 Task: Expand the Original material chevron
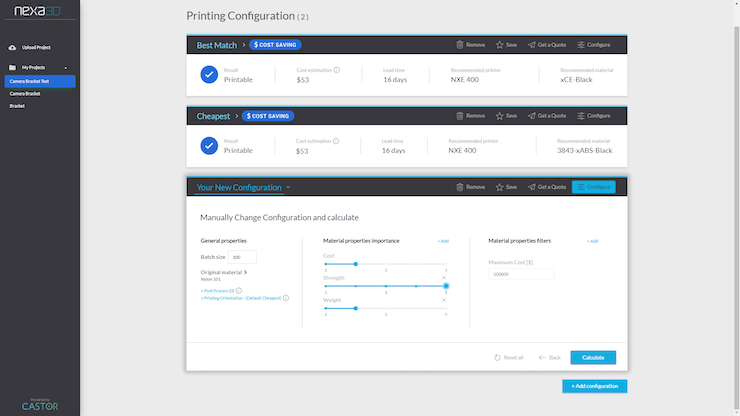coord(245,272)
